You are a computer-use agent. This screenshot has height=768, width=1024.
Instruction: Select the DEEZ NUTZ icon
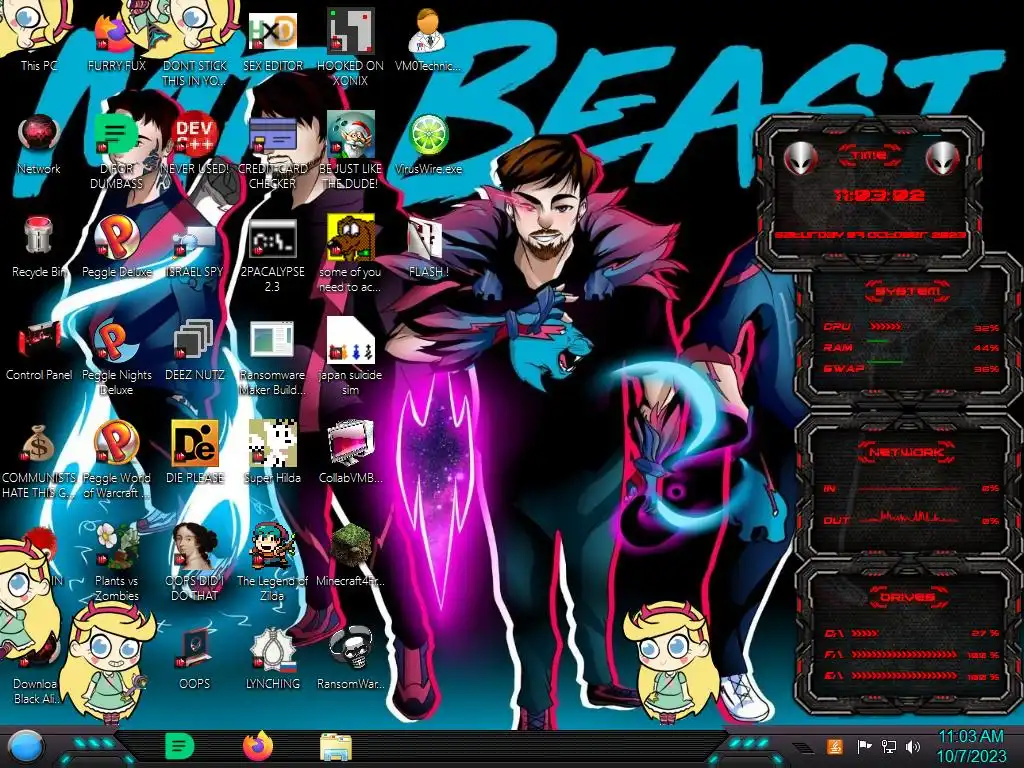194,351
